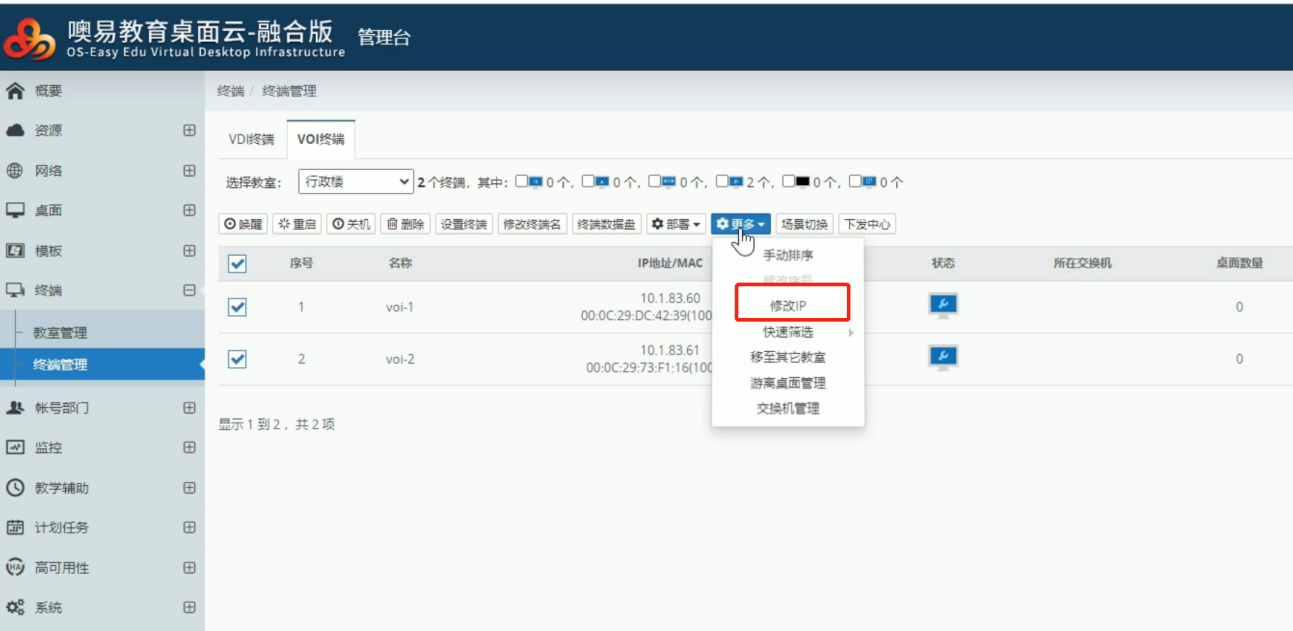This screenshot has width=1293, height=631.
Task: Click the 场景切换 button
Action: [x=804, y=224]
